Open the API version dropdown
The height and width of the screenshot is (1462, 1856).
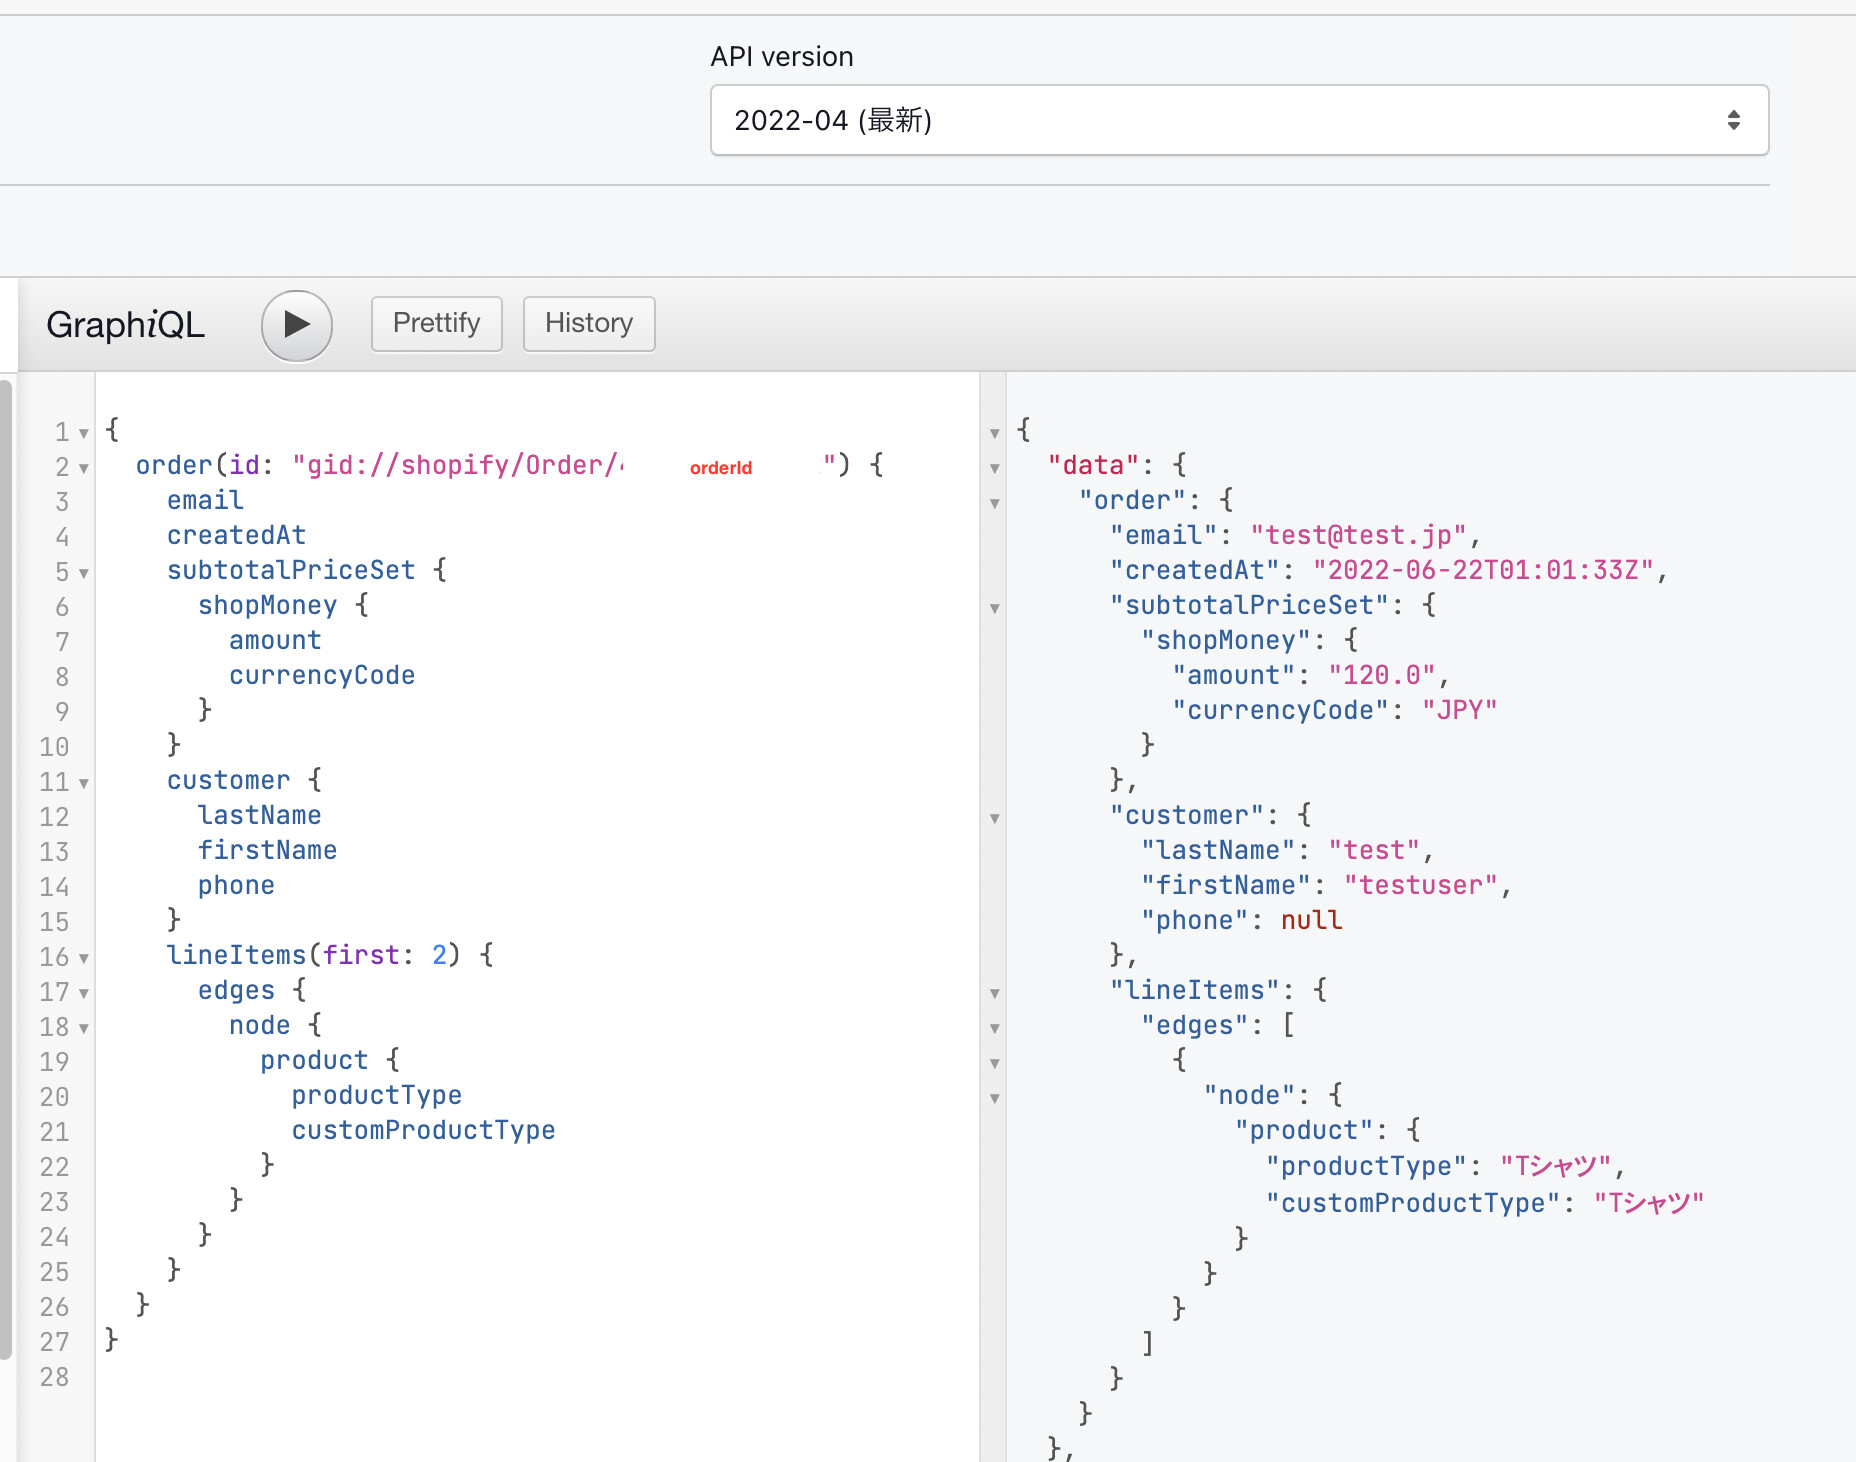(x=1238, y=120)
